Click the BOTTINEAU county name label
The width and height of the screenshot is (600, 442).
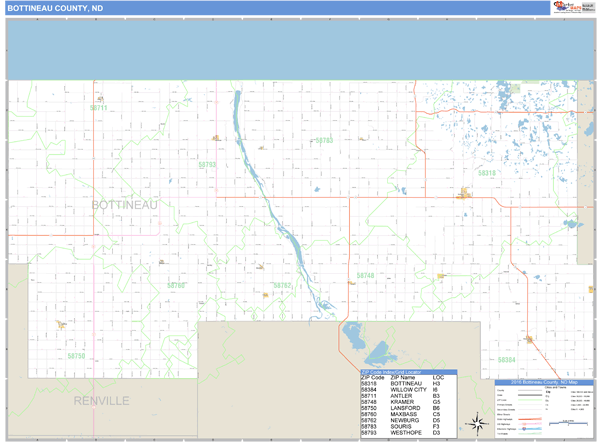(x=125, y=205)
